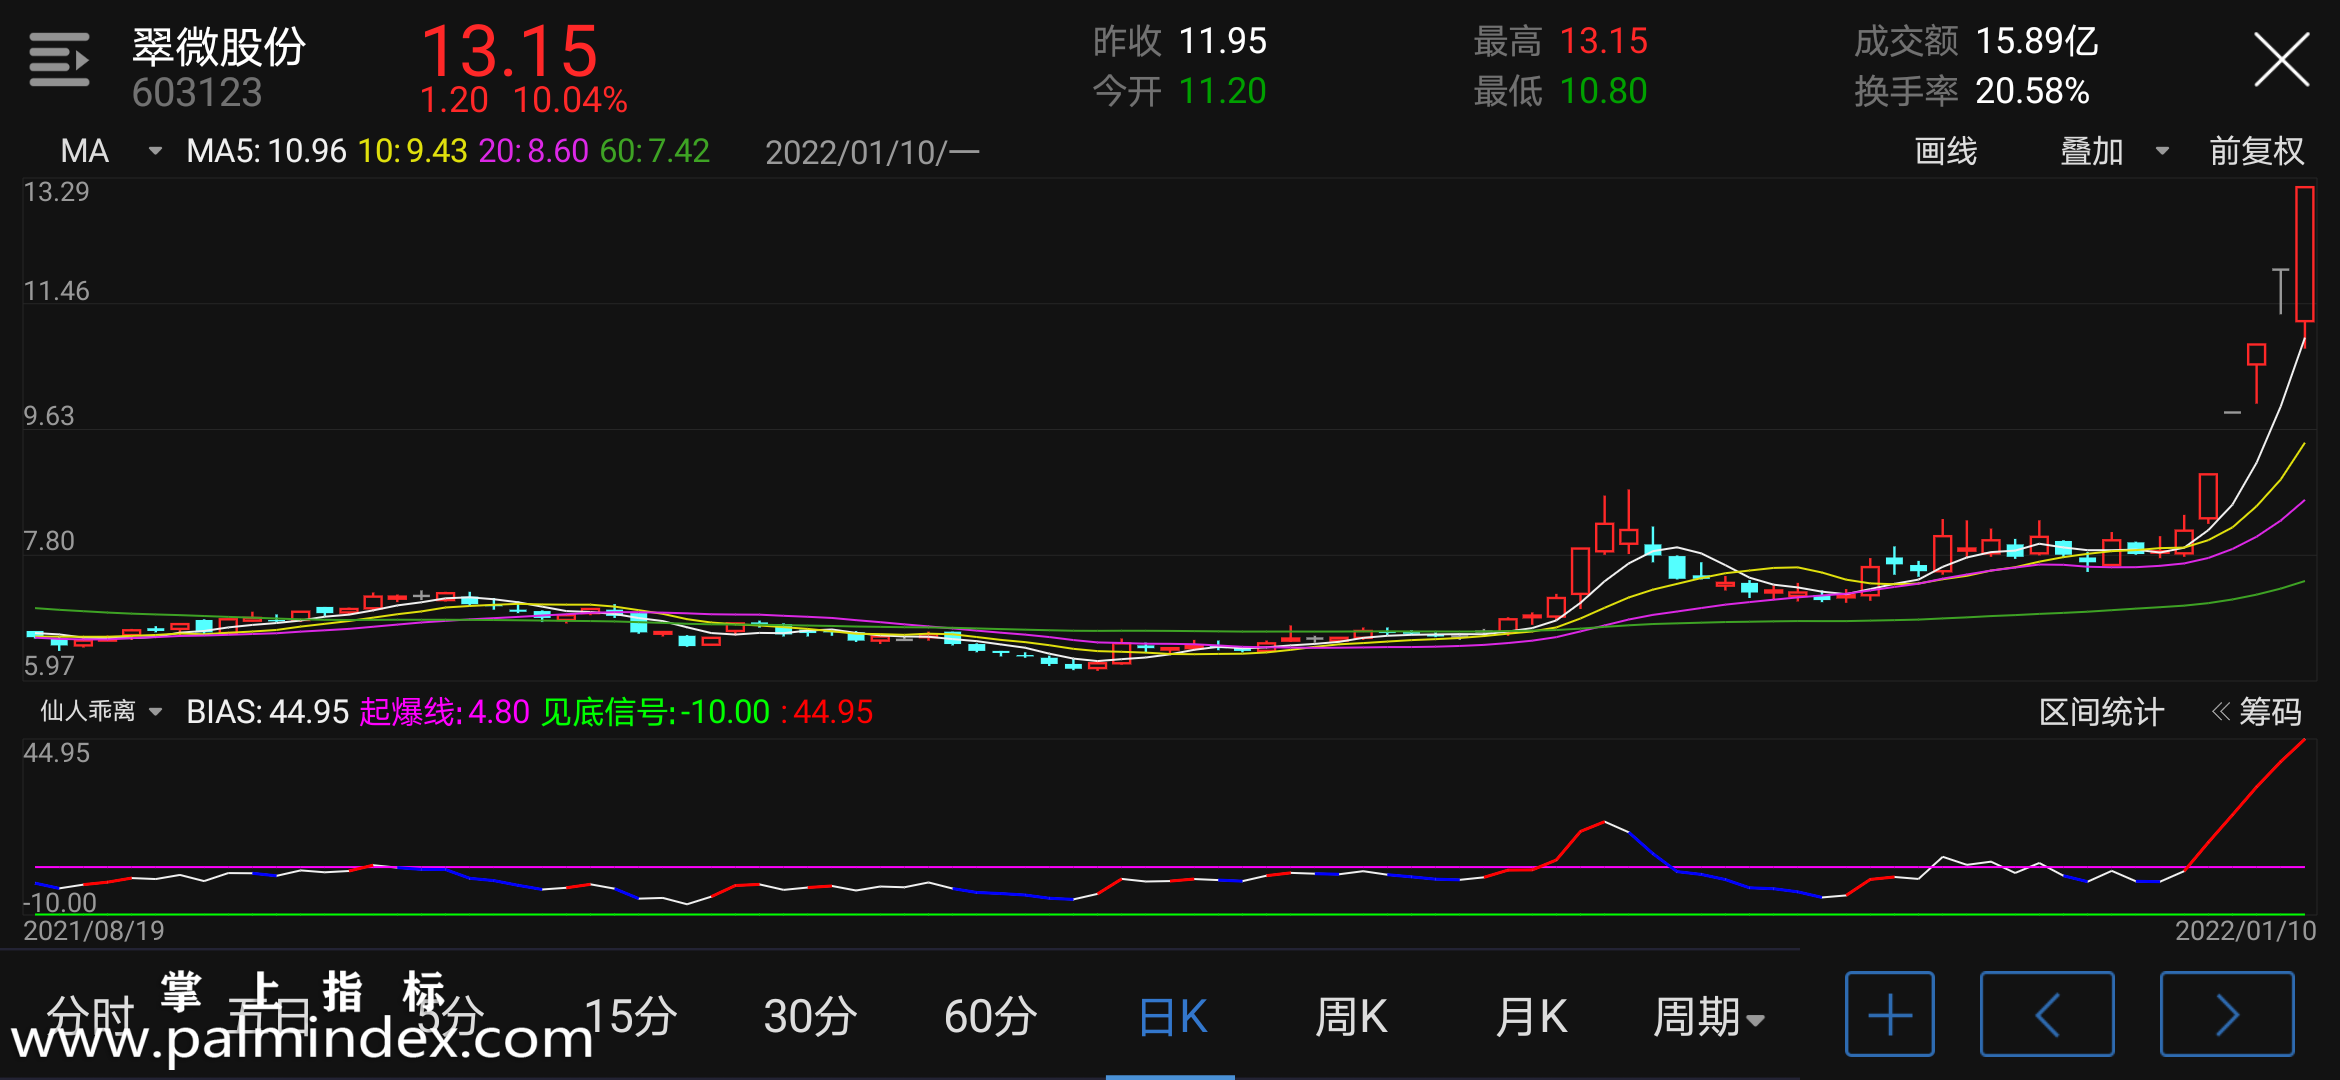The width and height of the screenshot is (2340, 1080).
Task: Open the MA indicator dropdown
Action: tap(110, 151)
